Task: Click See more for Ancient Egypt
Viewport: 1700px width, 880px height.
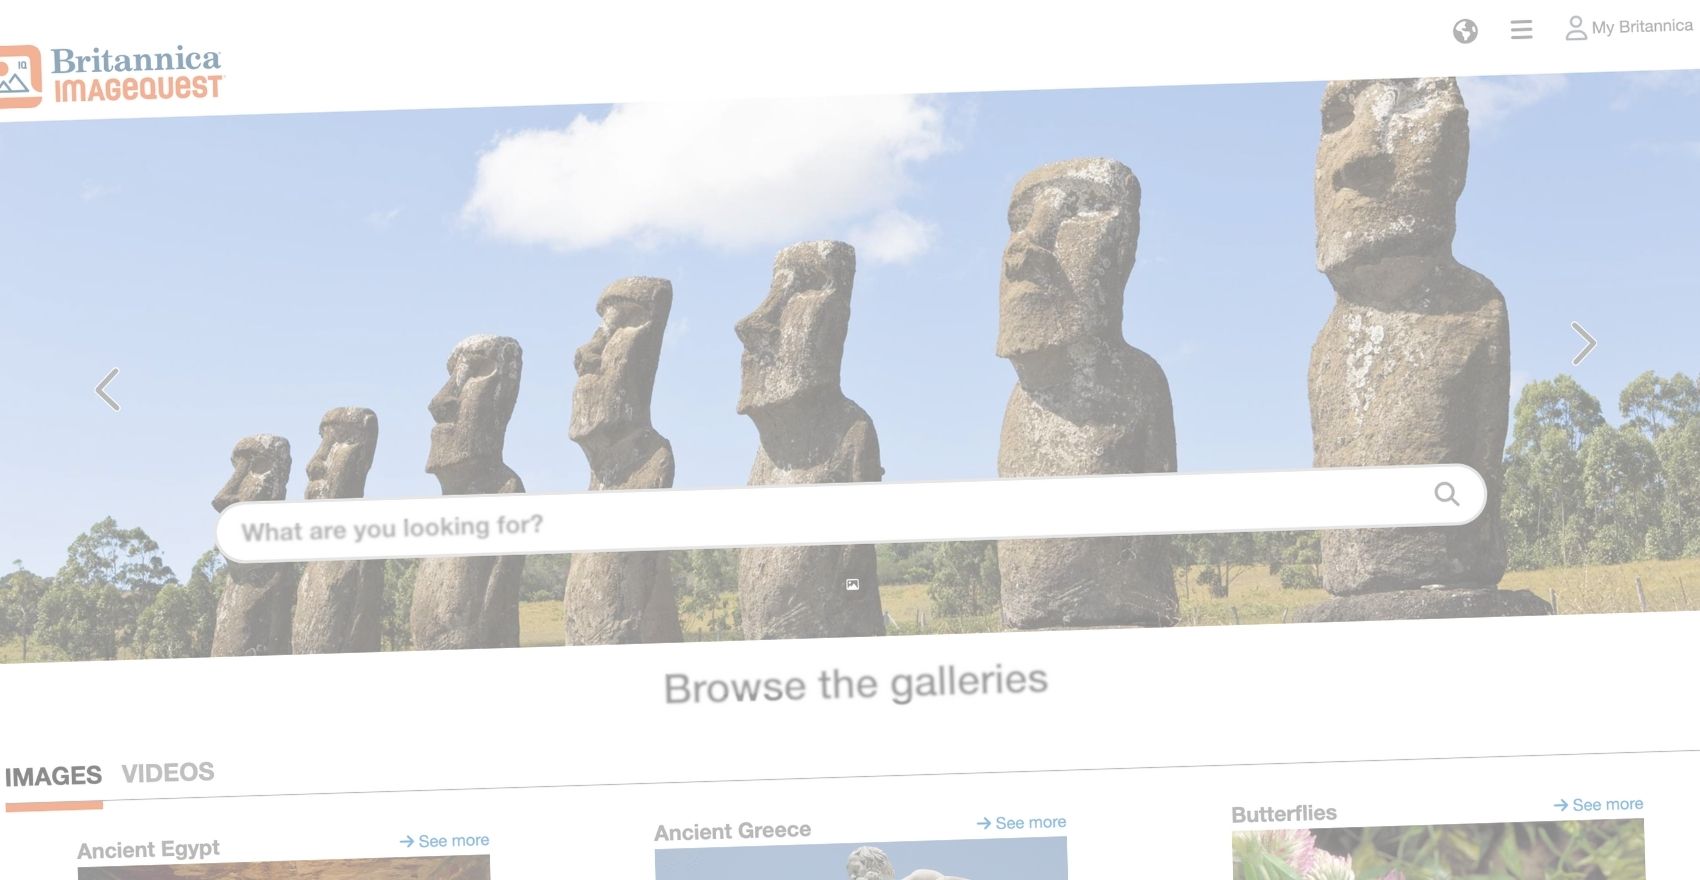Action: click(x=444, y=841)
